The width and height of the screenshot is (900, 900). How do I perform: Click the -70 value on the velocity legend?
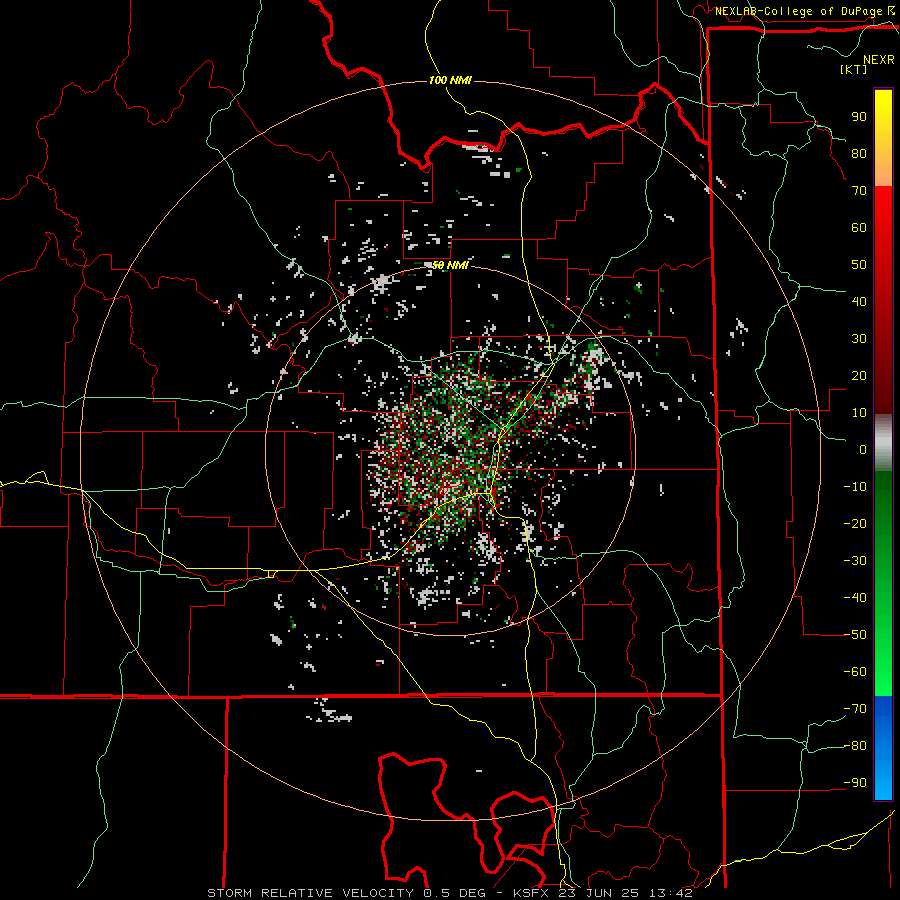click(855, 709)
